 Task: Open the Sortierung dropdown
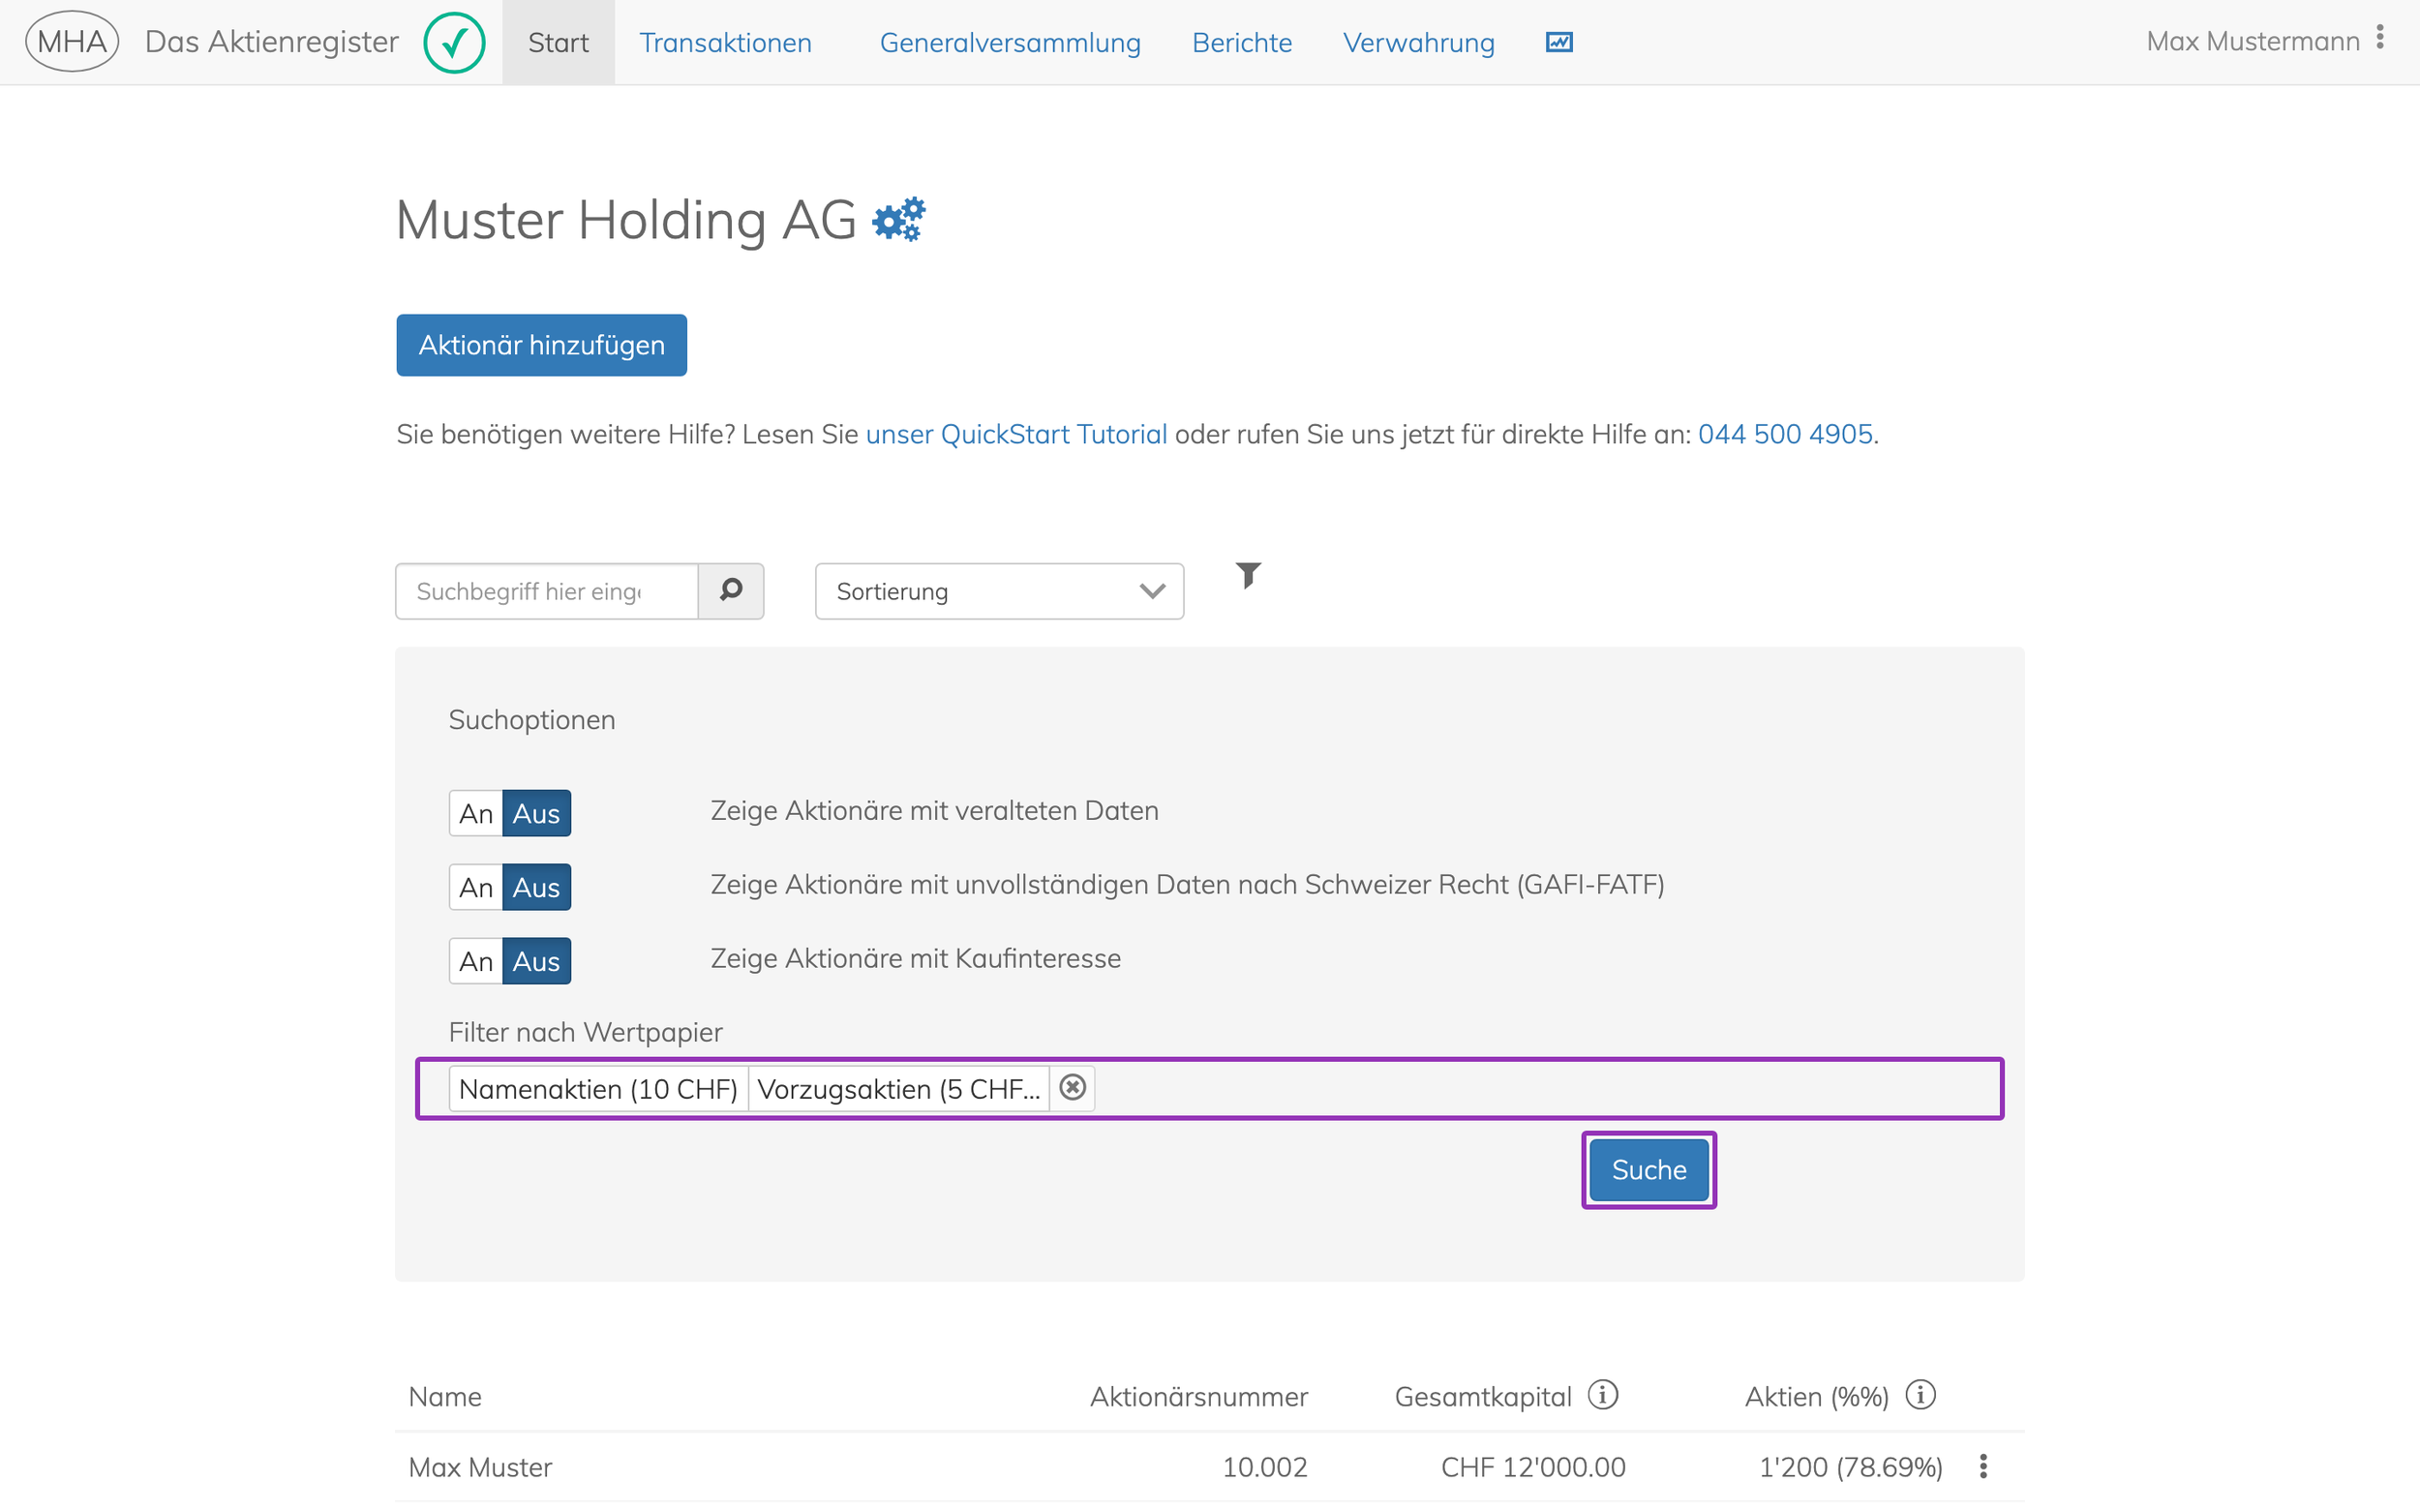pos(999,591)
